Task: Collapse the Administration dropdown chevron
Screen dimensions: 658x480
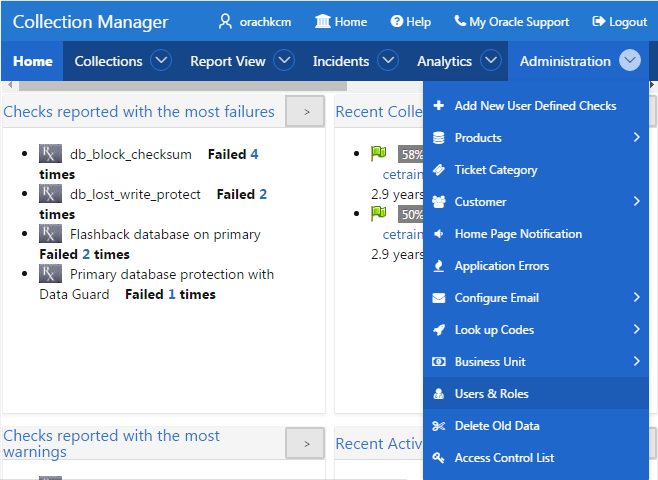Action: click(630, 60)
